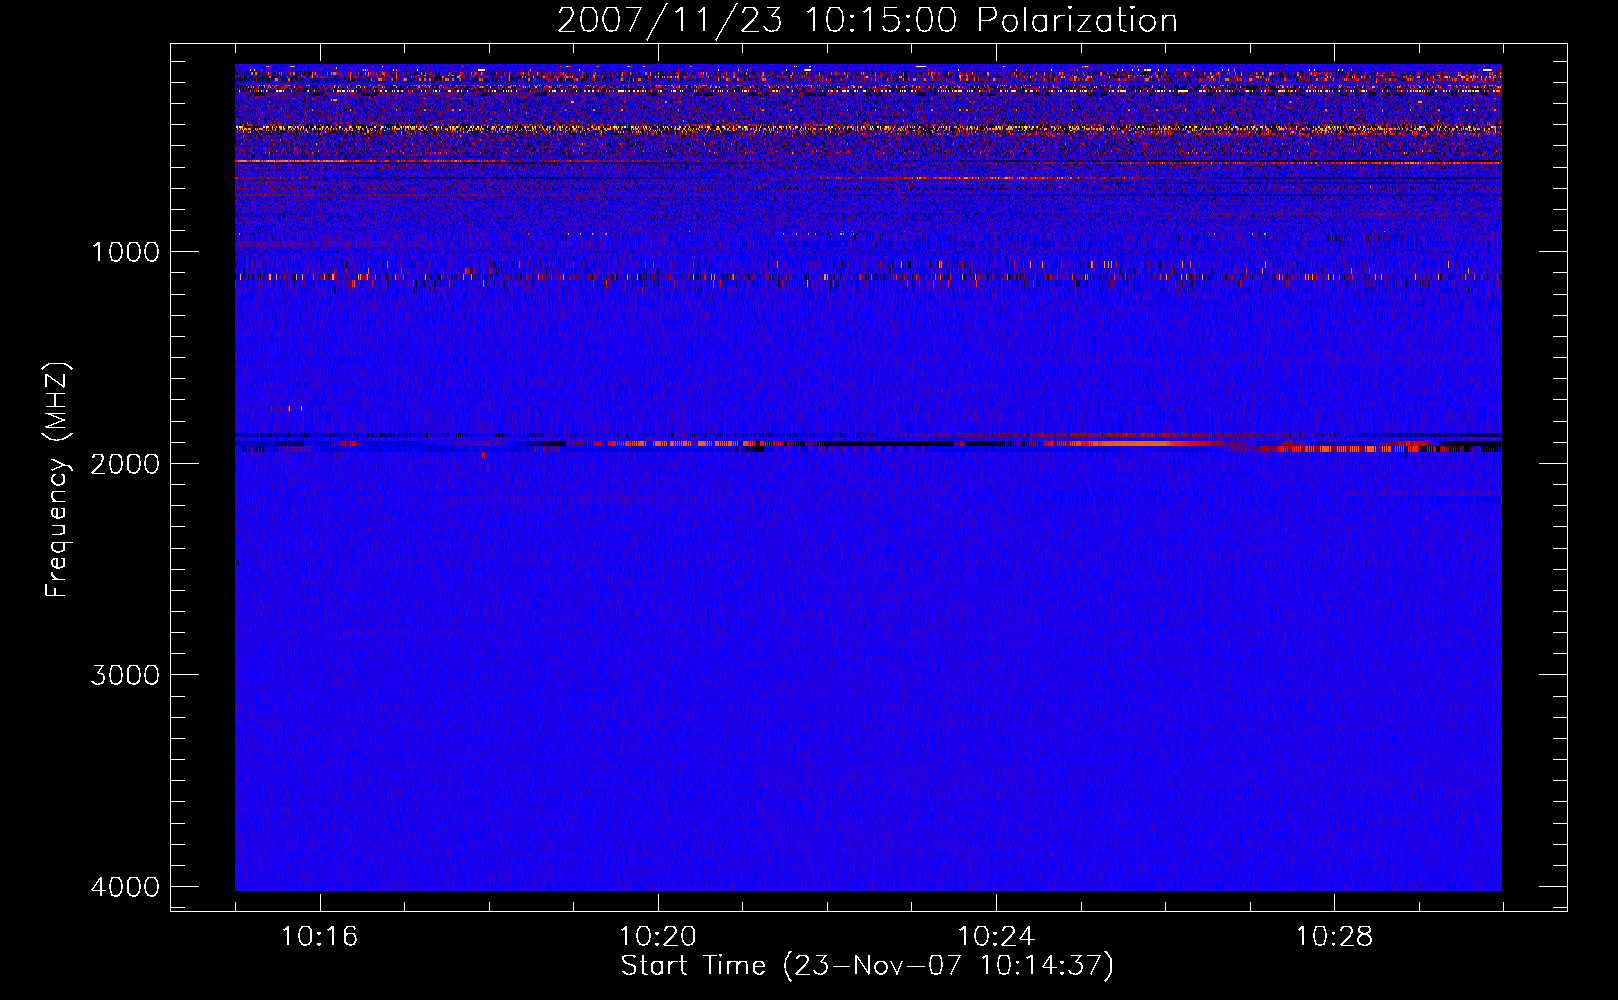The image size is (1618, 1000).
Task: Click the '10:24' time tick label
Action: (x=996, y=937)
